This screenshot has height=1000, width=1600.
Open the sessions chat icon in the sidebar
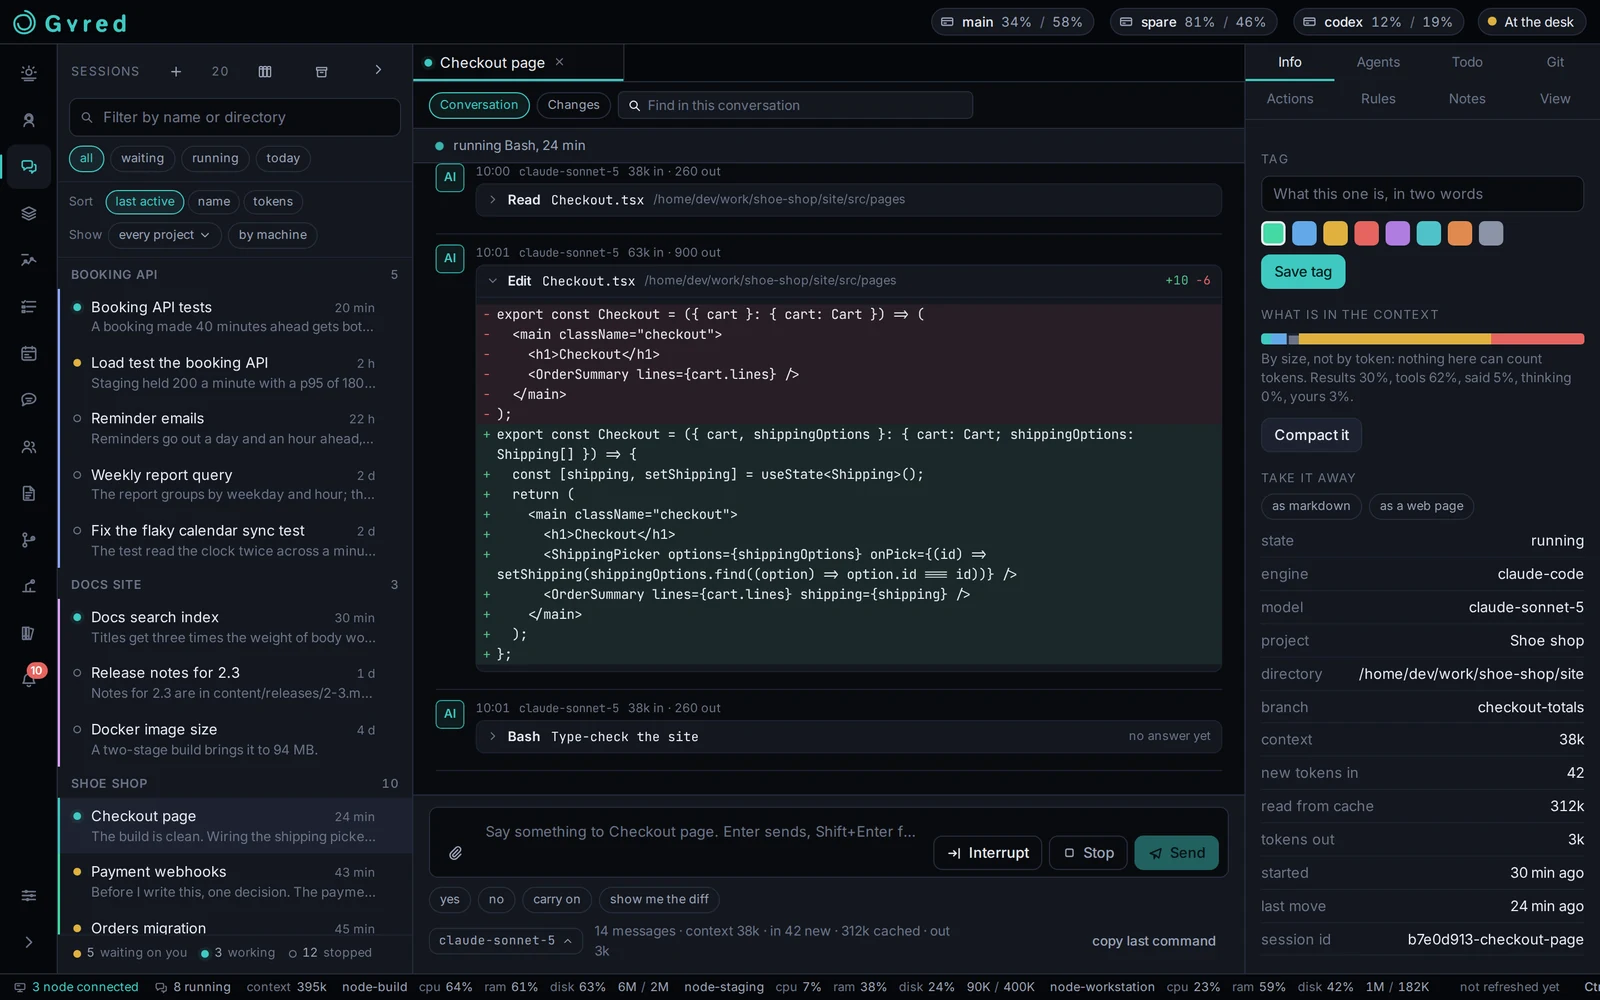pyautogui.click(x=29, y=167)
